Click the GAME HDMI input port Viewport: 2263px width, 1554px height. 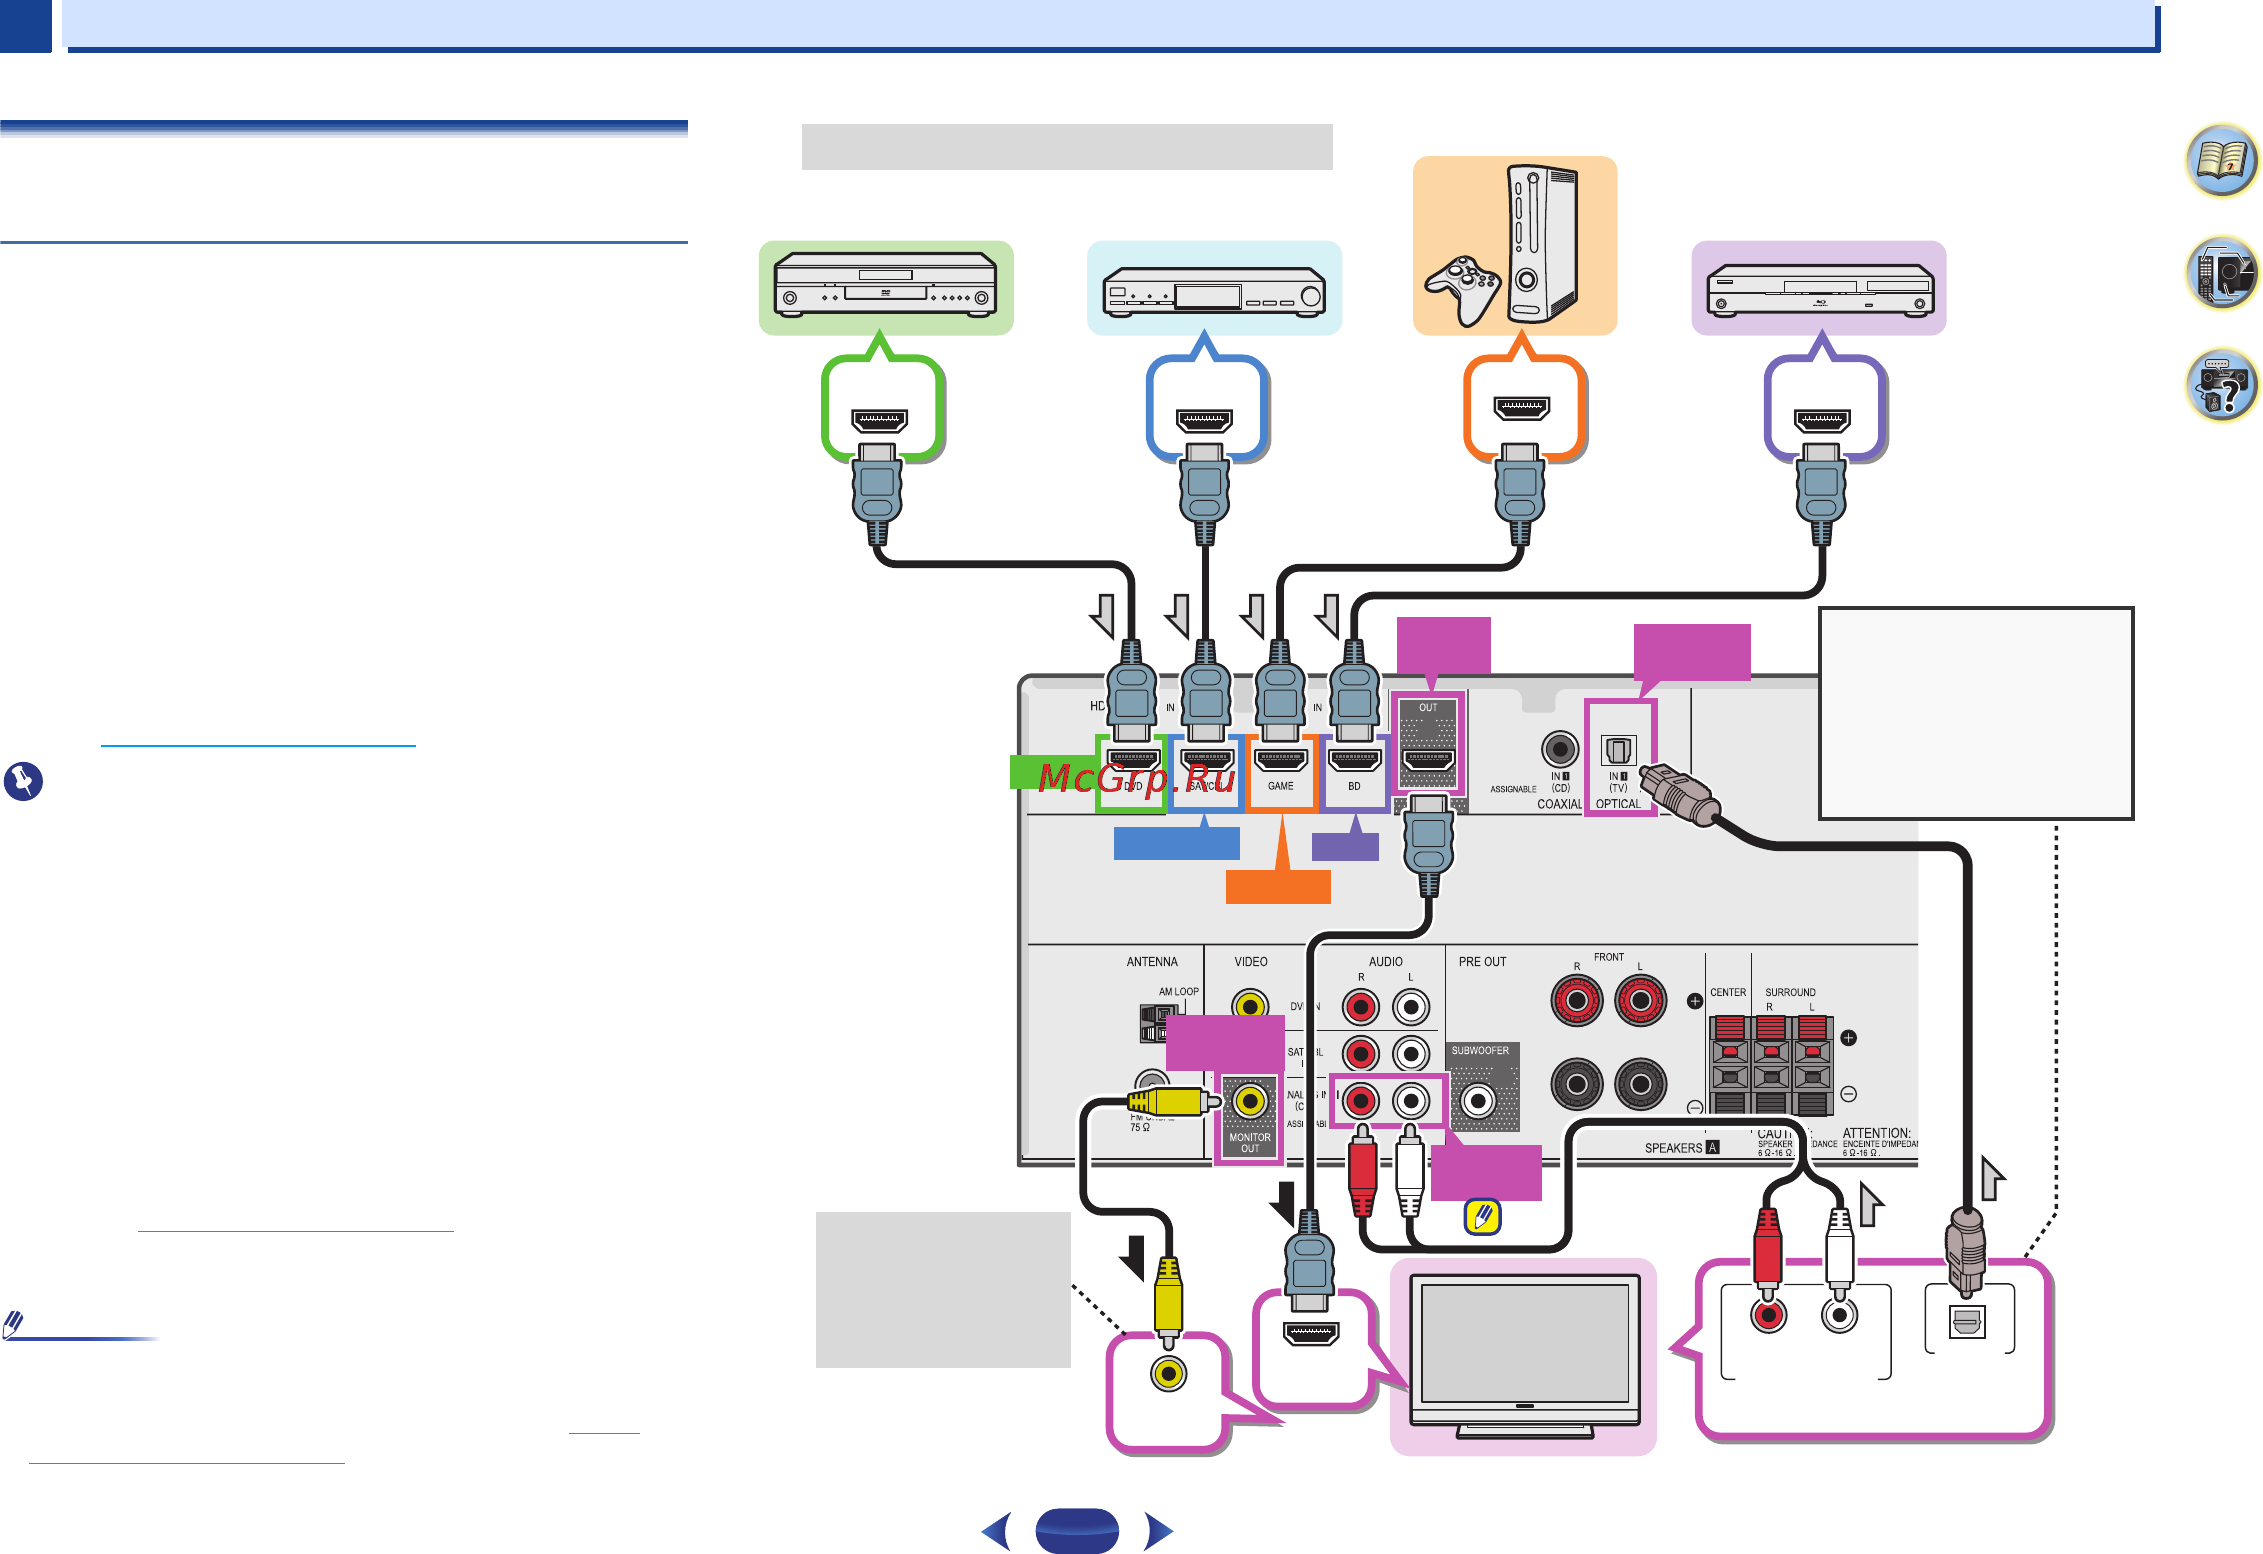click(1280, 759)
